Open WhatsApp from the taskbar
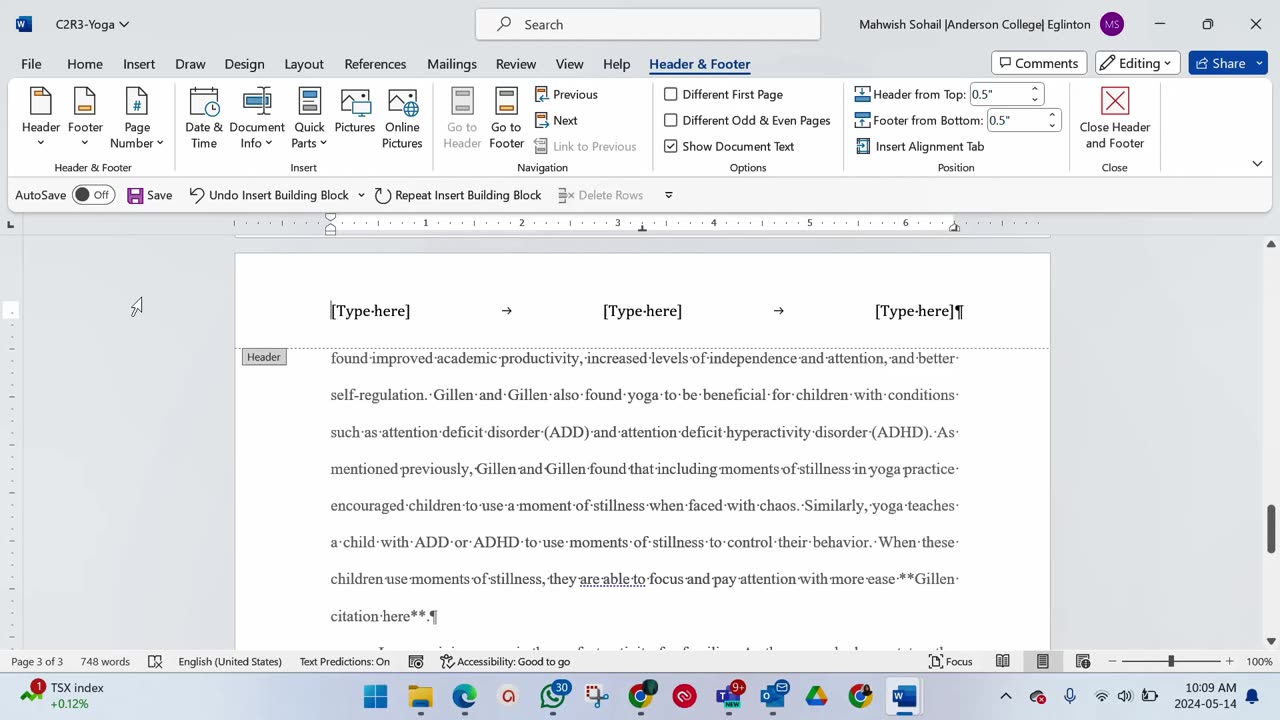The width and height of the screenshot is (1280, 720). coord(553,696)
